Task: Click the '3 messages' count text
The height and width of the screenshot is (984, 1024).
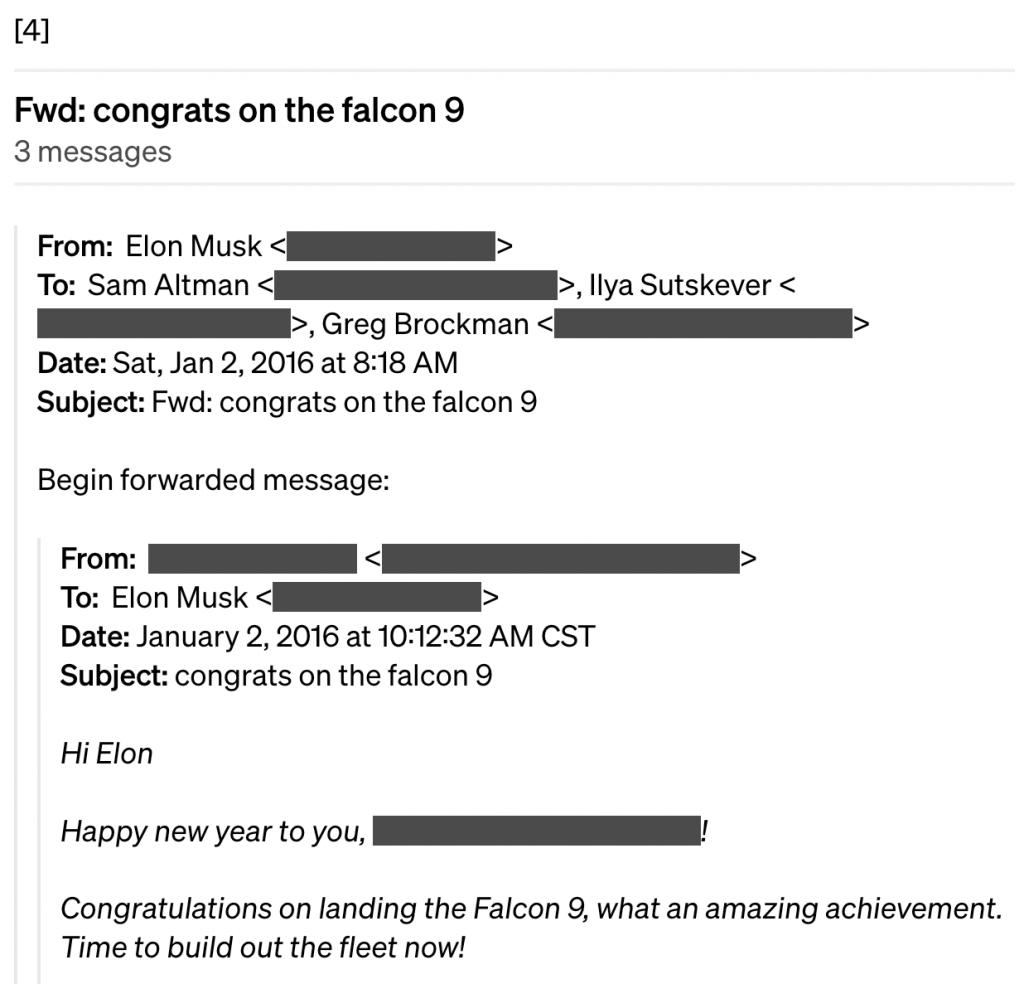Action: pyautogui.click(x=93, y=151)
